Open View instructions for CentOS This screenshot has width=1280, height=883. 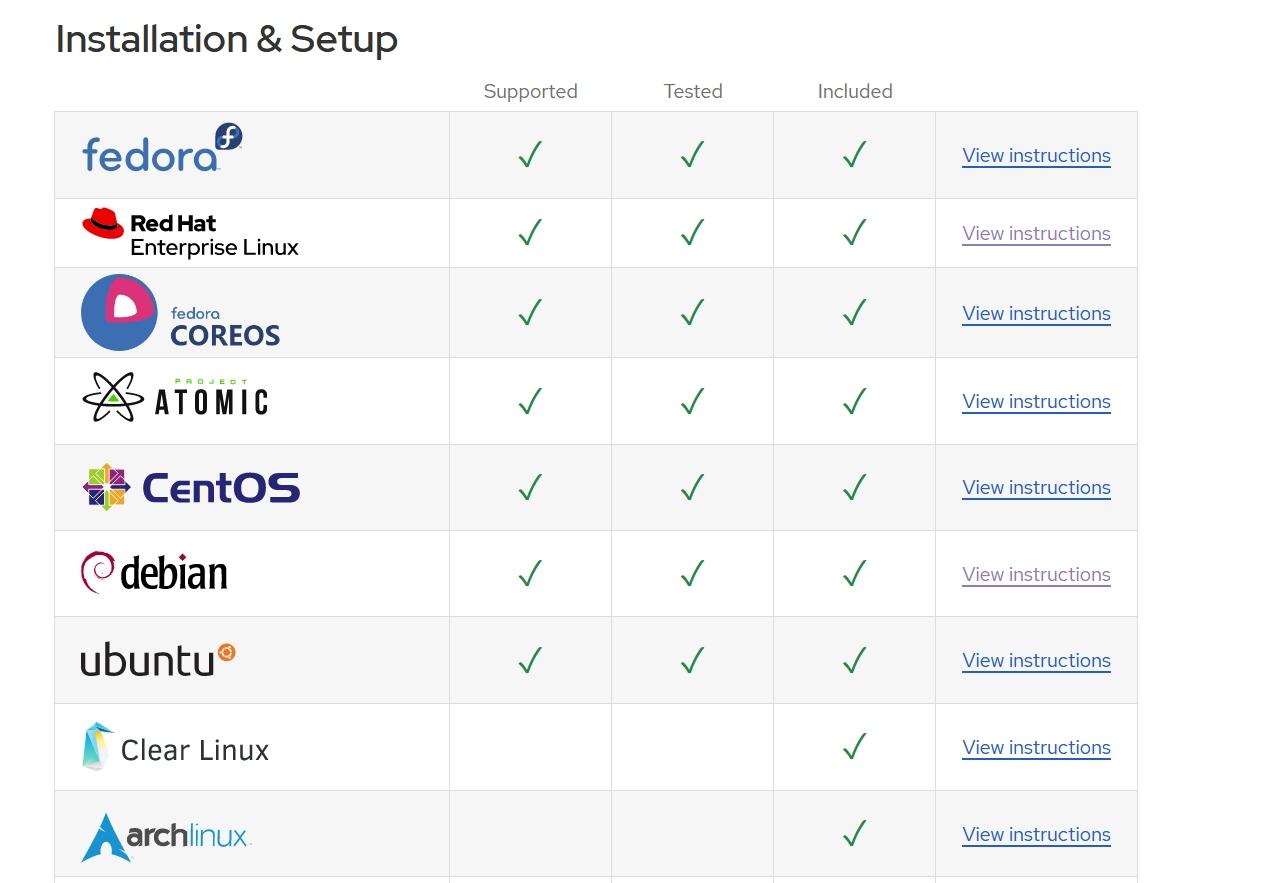click(x=1036, y=488)
